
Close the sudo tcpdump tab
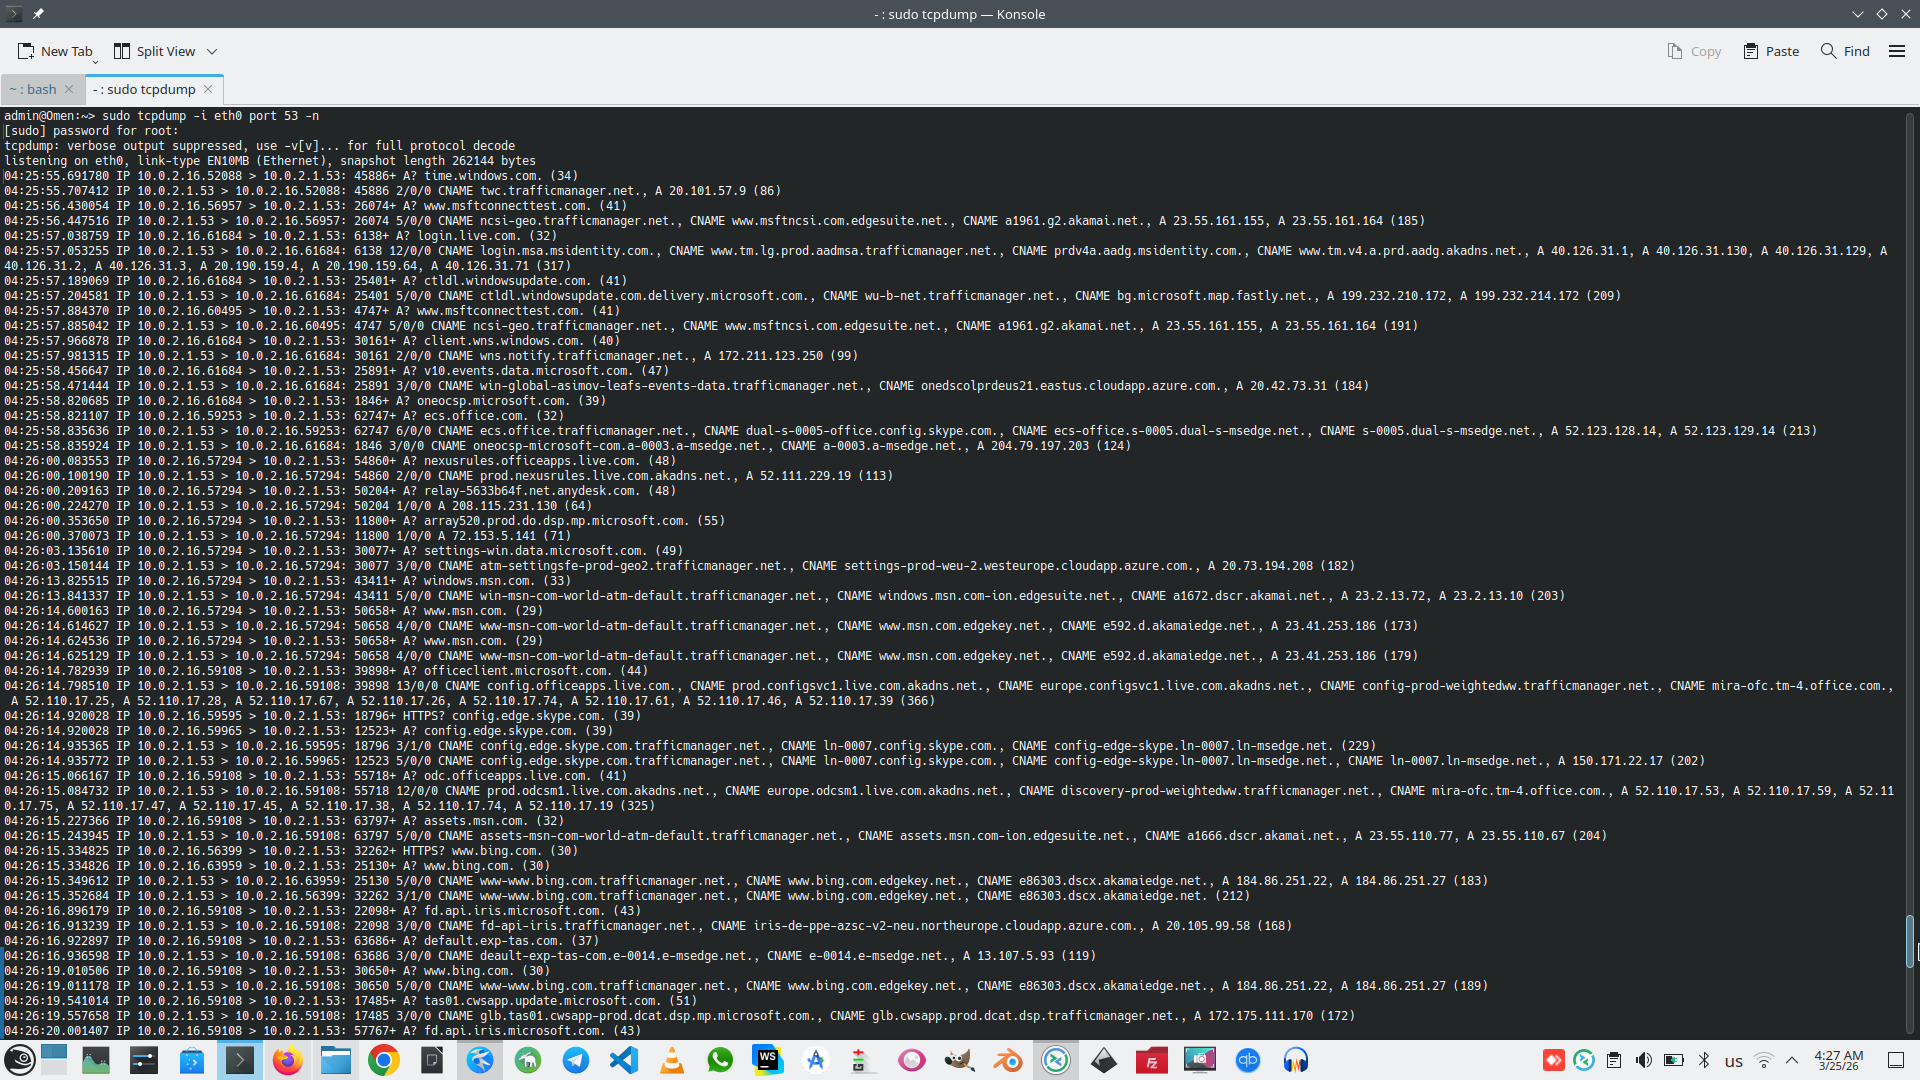208,89
